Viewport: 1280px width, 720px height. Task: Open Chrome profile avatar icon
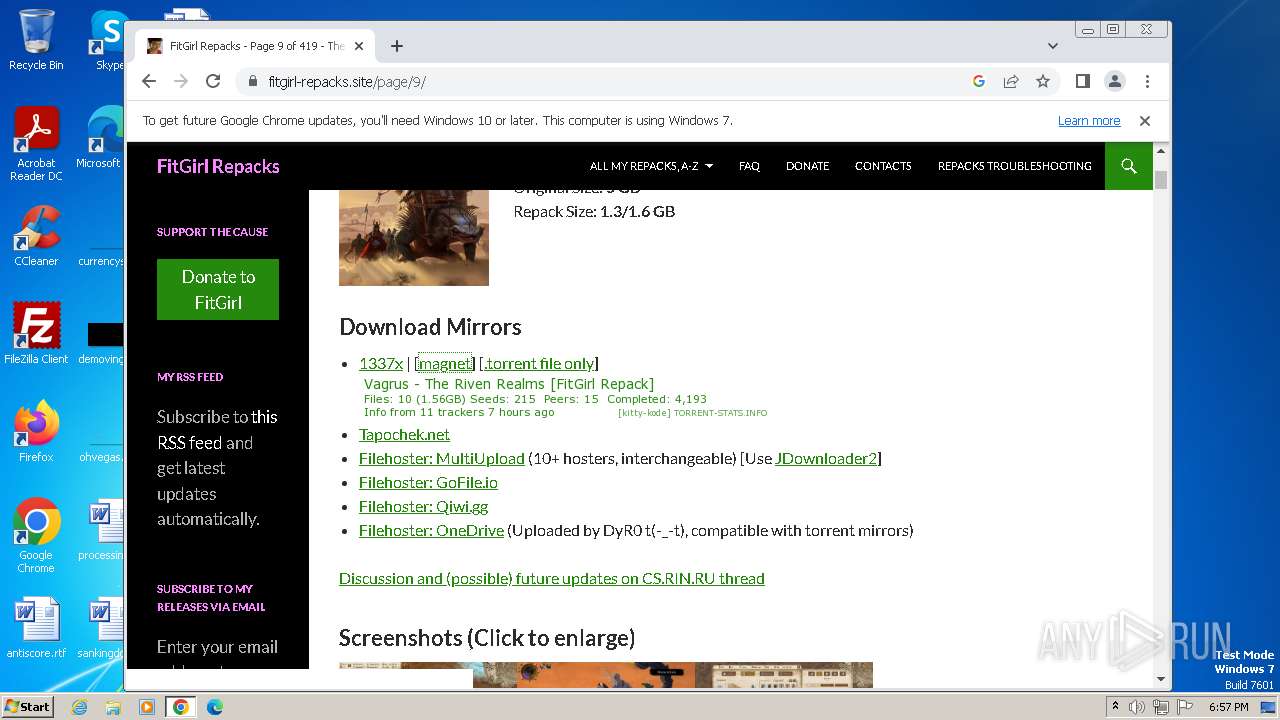click(1114, 81)
